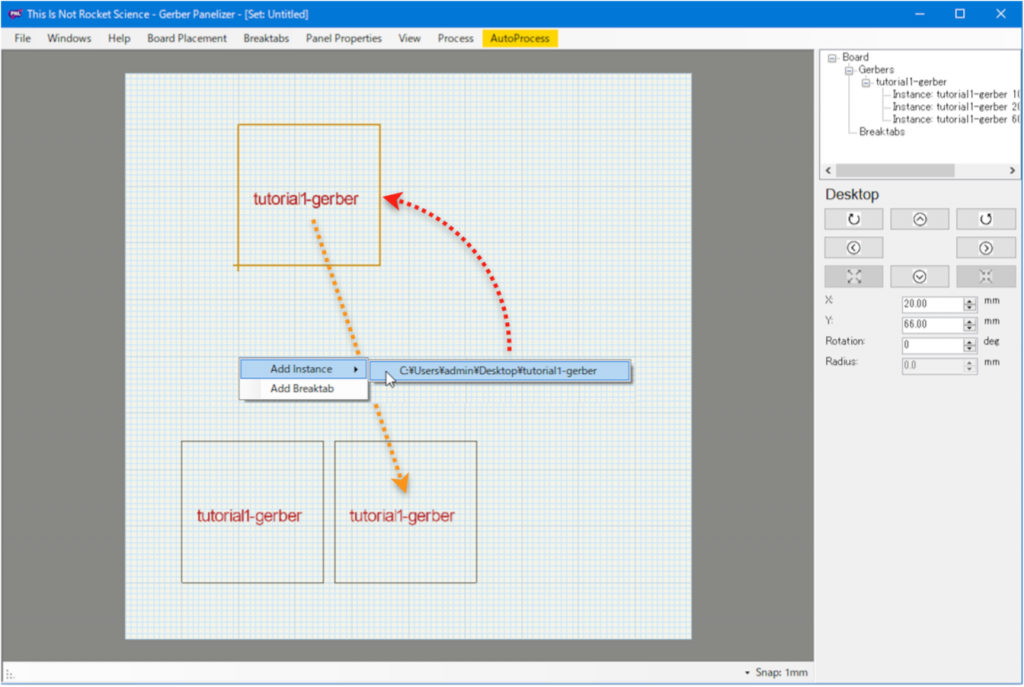
Task: Click the rotate clockwise button
Action: pyautogui.click(x=854, y=219)
